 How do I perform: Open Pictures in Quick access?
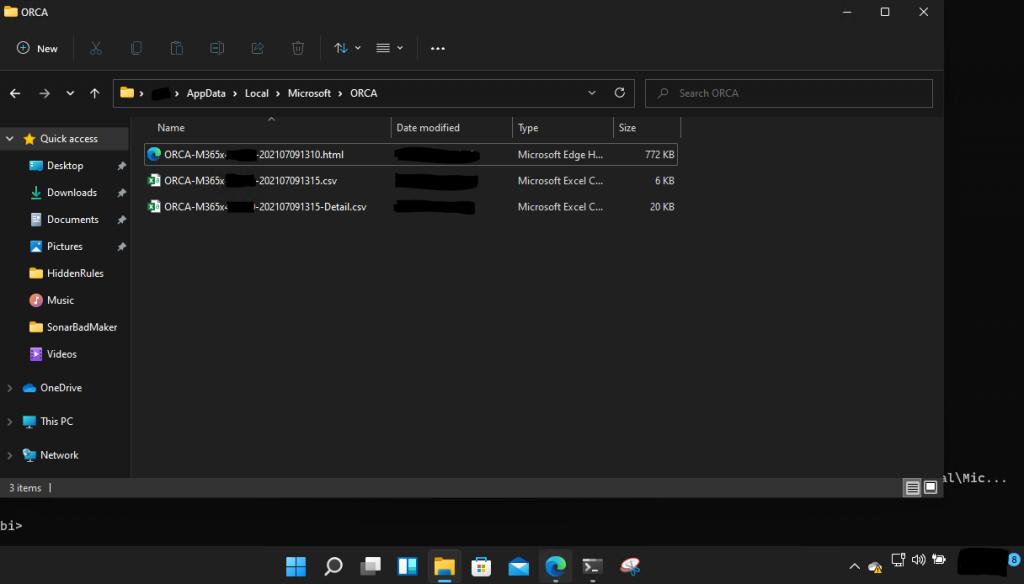coord(65,246)
